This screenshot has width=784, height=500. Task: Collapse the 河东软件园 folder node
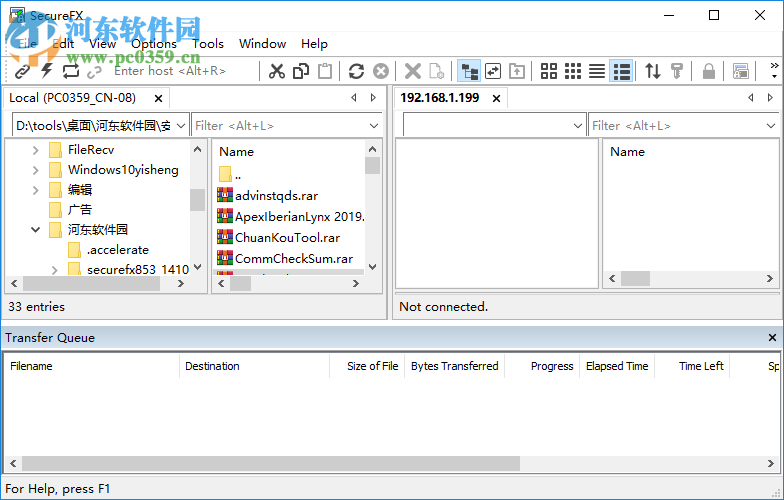[x=36, y=230]
